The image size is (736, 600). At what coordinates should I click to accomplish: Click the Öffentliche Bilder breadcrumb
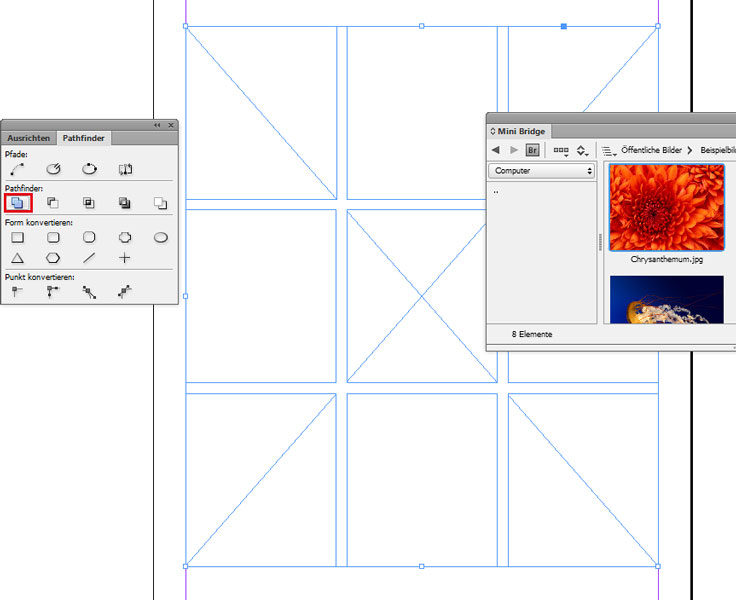point(651,150)
